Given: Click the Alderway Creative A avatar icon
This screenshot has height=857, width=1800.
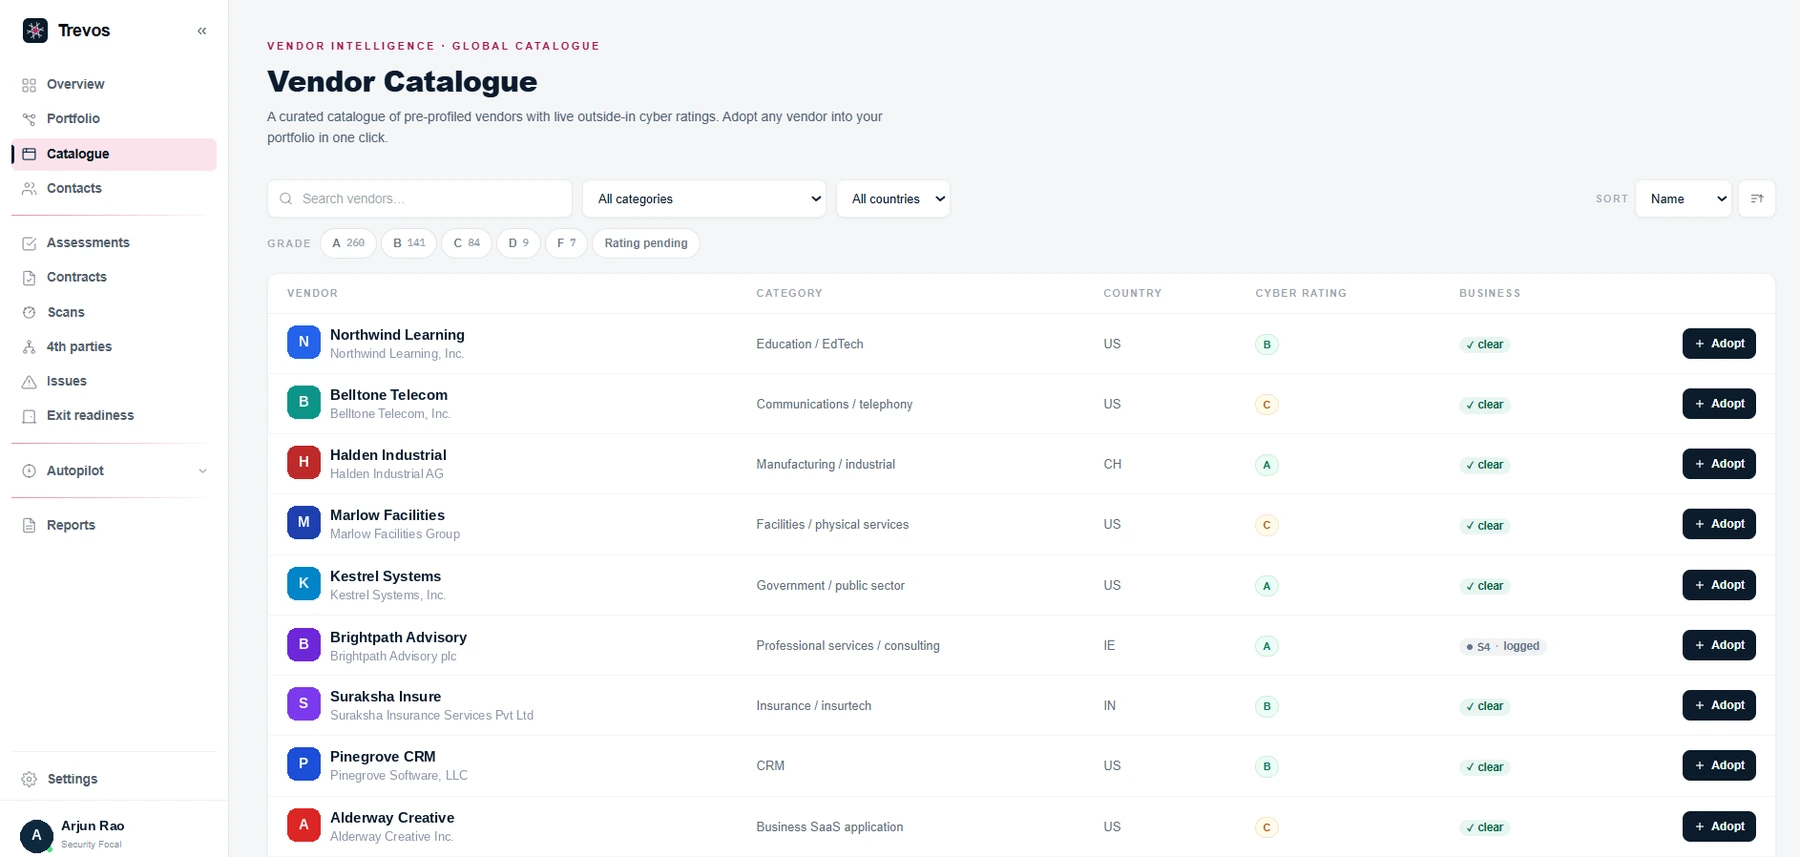Looking at the screenshot, I should (304, 825).
